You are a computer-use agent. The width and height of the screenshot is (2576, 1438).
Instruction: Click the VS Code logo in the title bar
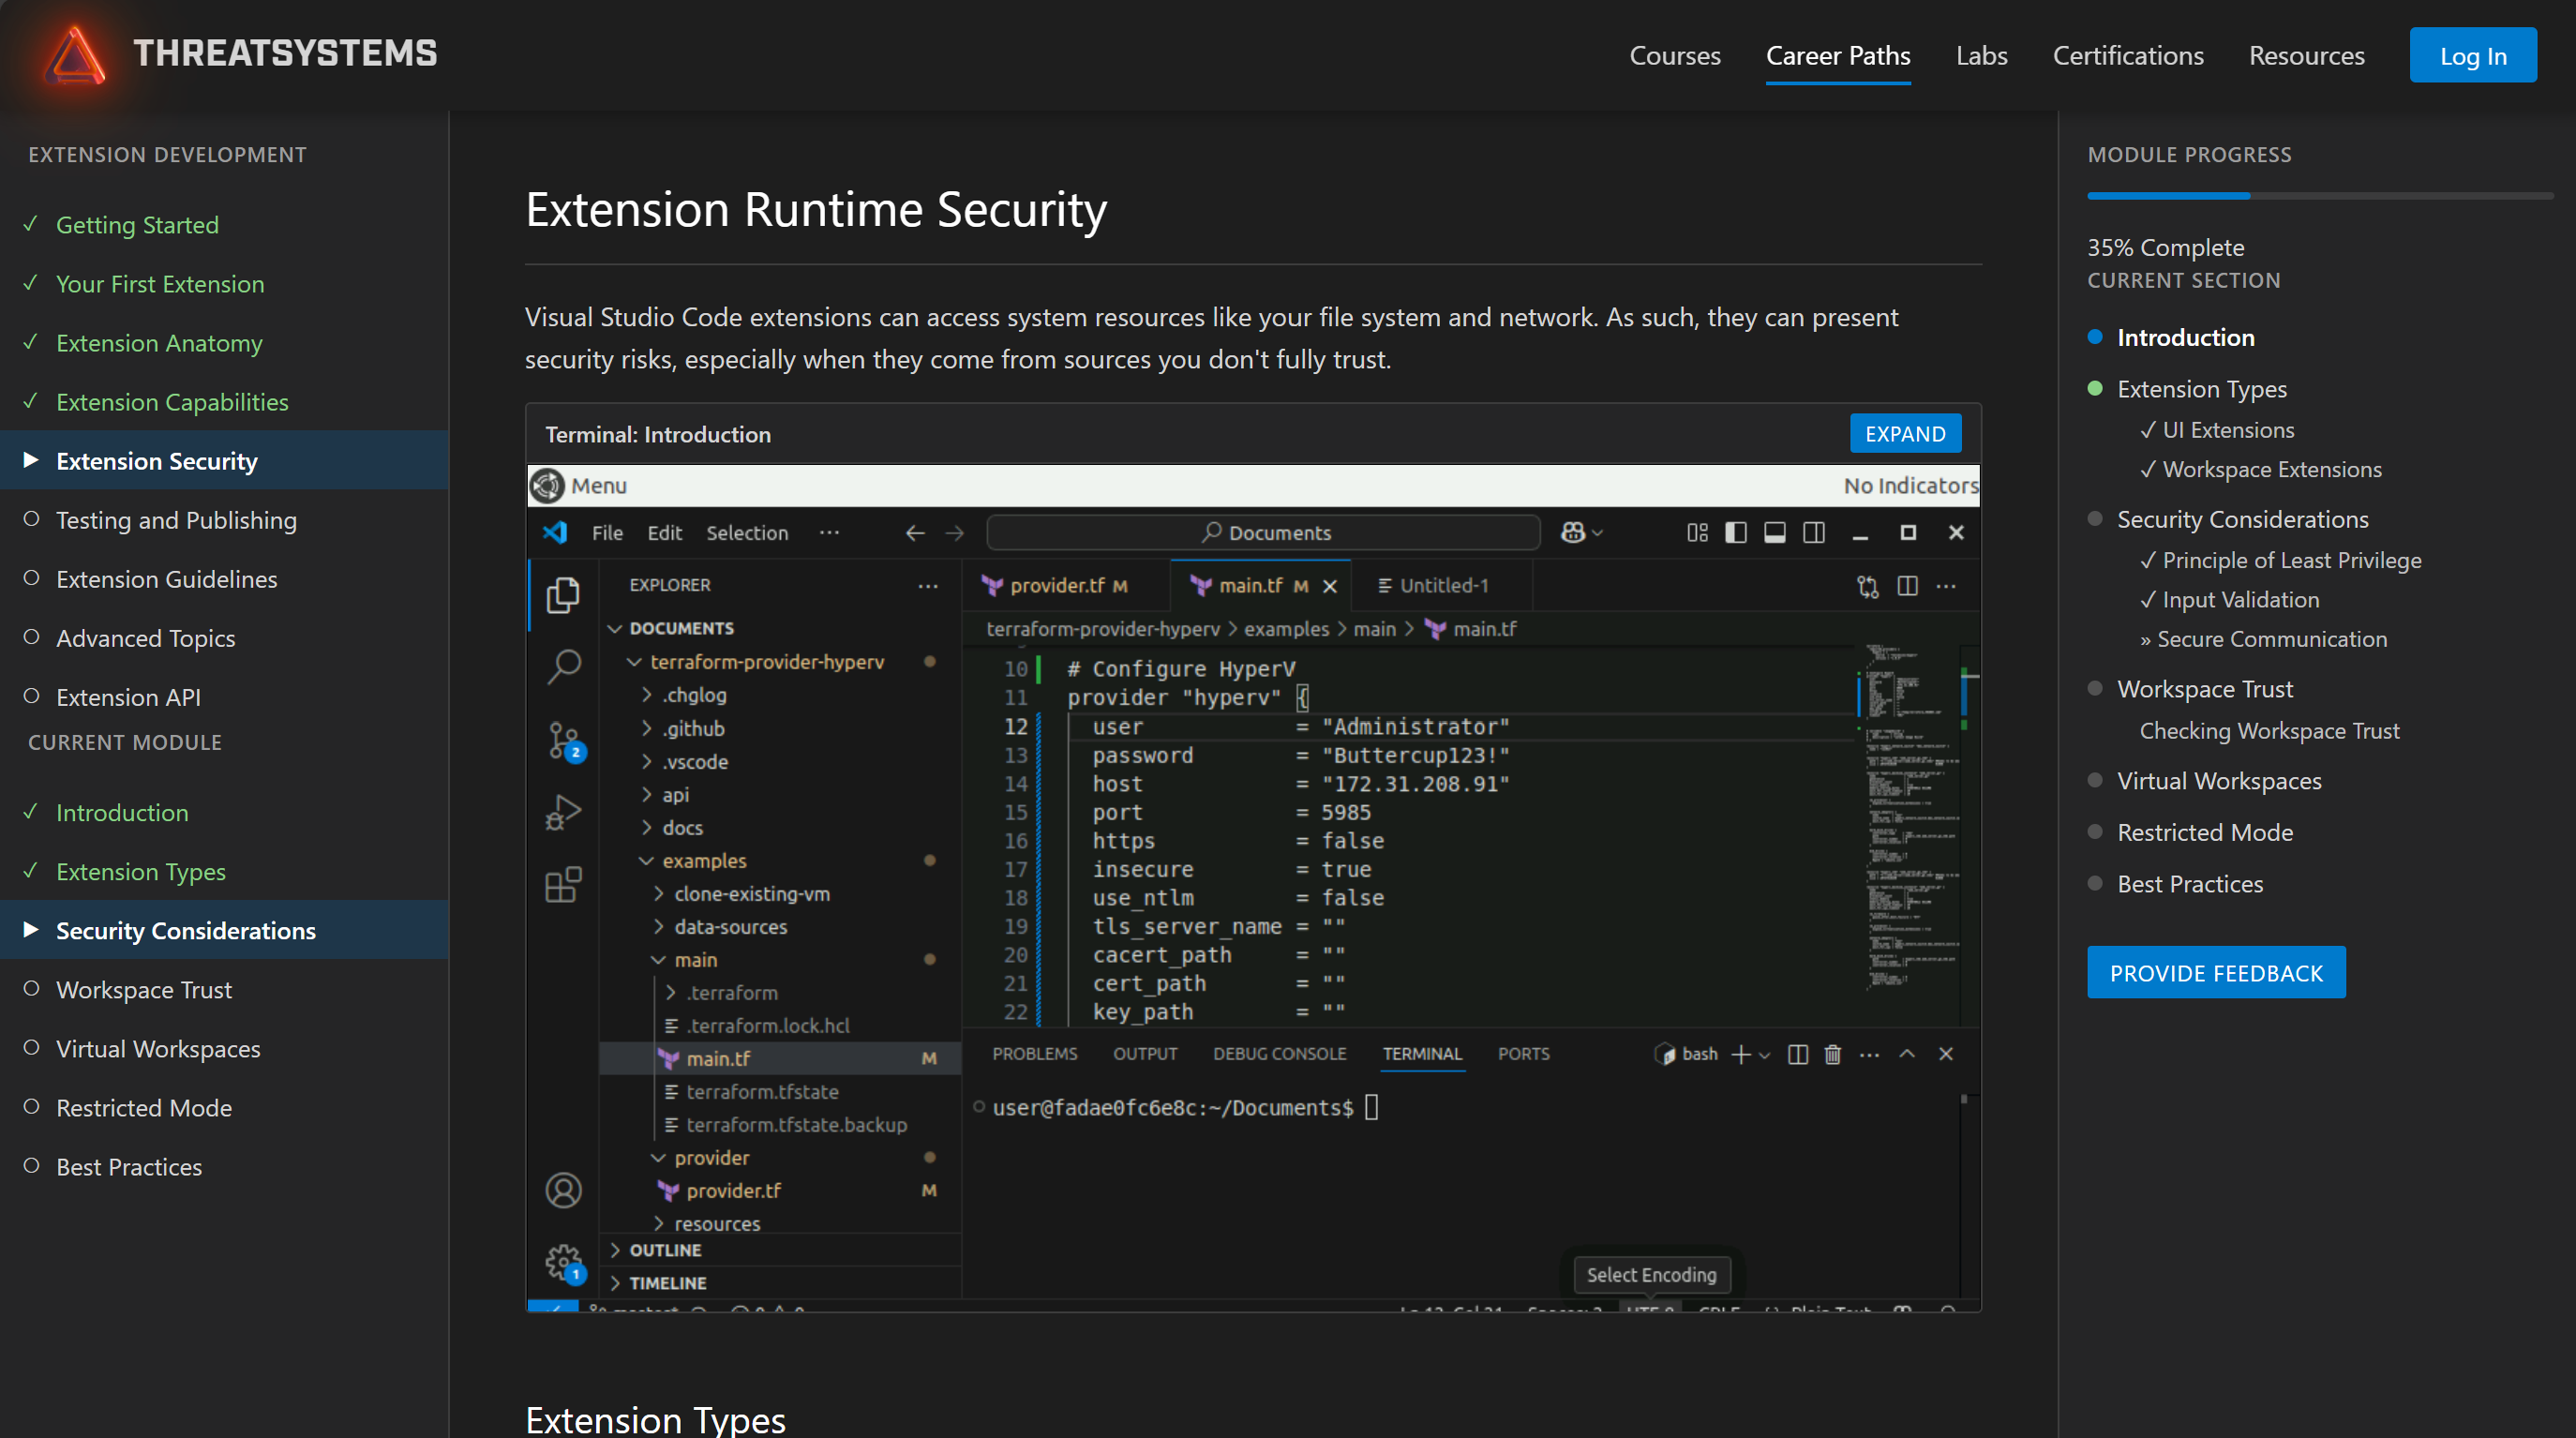click(555, 532)
